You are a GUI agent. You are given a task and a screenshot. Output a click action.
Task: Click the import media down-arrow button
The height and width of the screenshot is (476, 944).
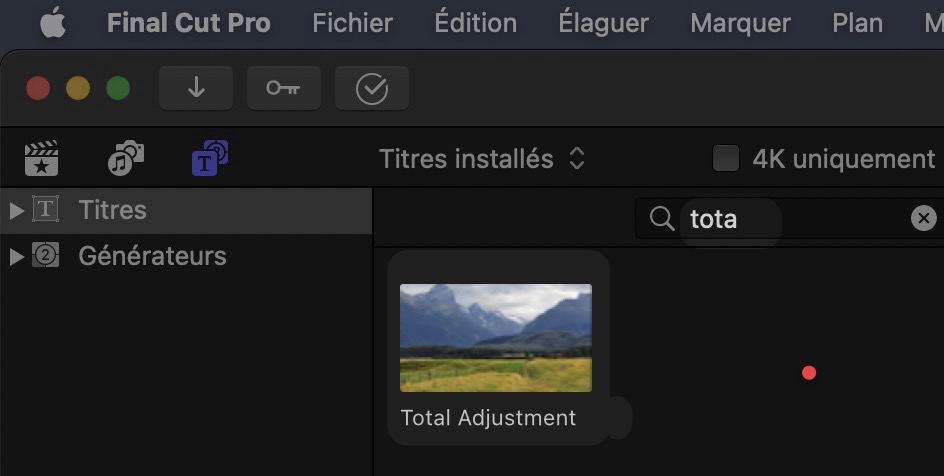196,88
